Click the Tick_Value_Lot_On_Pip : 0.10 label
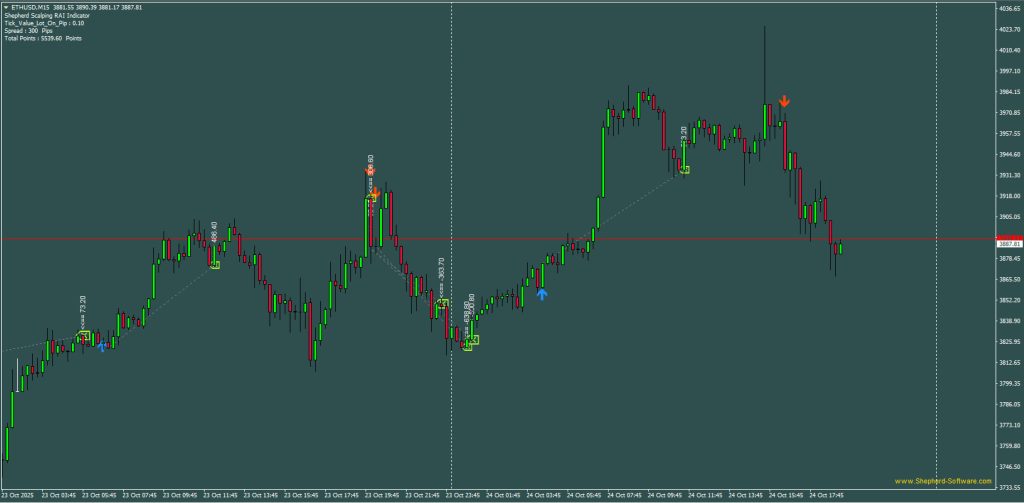1024x503 pixels. 44,23
